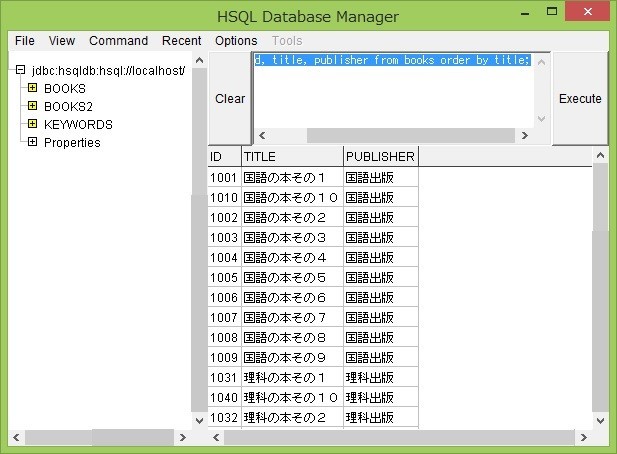This screenshot has width=617, height=454.
Task: Click results table scroll-right arrow
Action: 584,437
